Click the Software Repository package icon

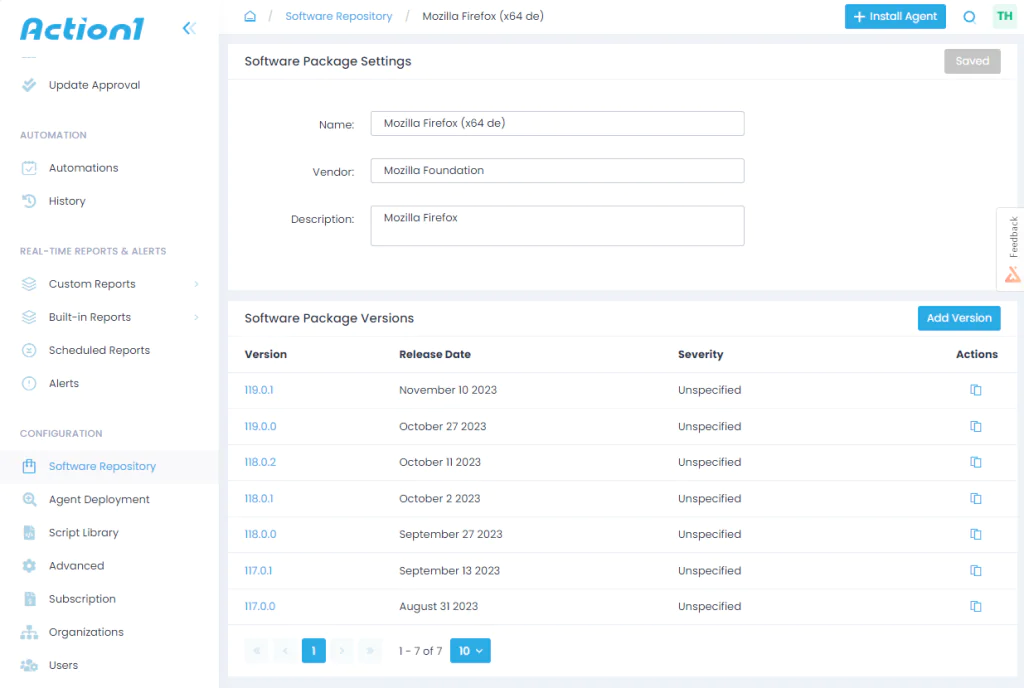pyautogui.click(x=29, y=466)
